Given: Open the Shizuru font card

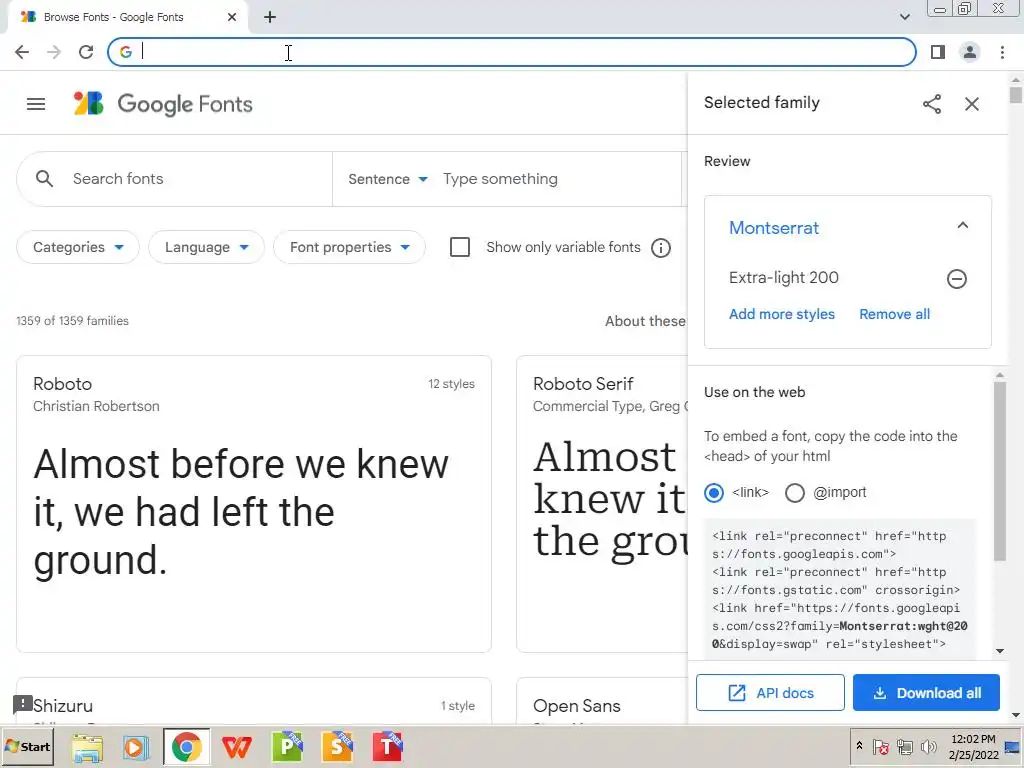Looking at the screenshot, I should click(x=254, y=701).
